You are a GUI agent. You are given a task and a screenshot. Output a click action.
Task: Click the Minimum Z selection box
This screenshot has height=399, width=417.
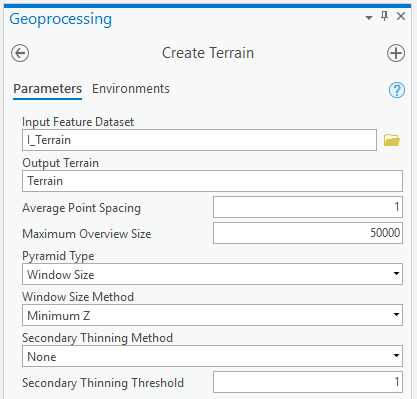point(212,315)
